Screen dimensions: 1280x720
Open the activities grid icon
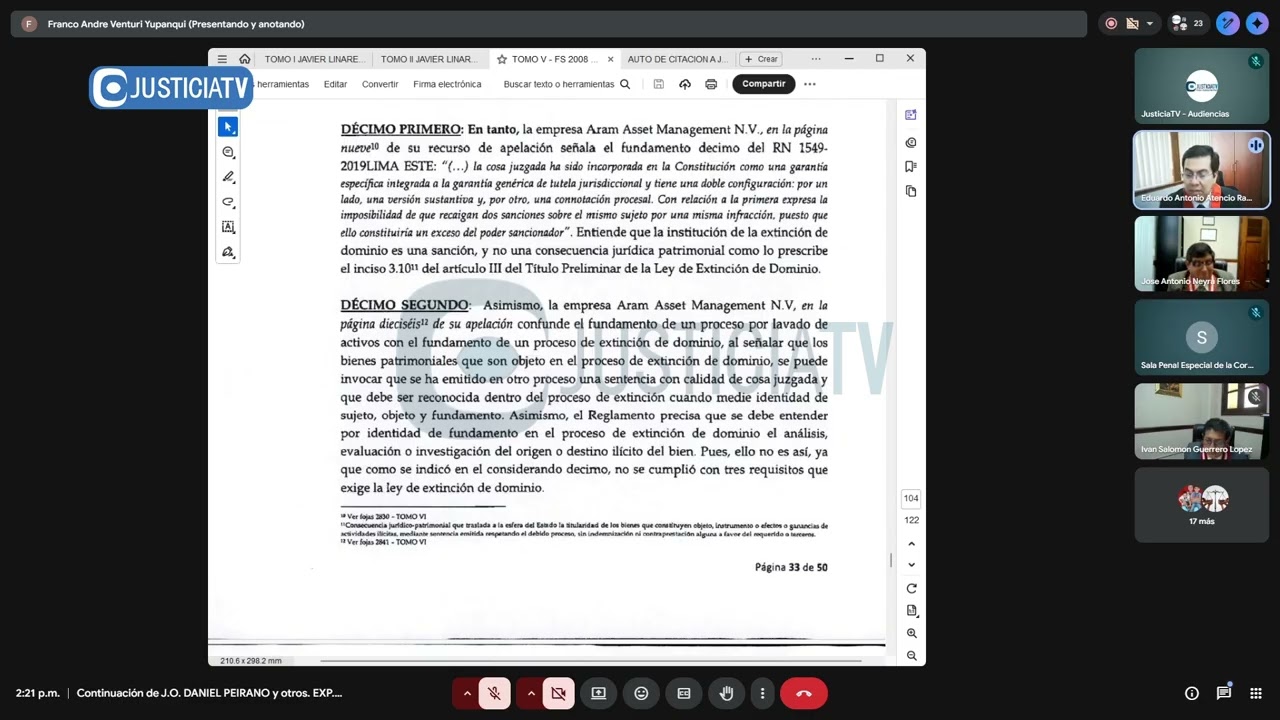[1256, 693]
